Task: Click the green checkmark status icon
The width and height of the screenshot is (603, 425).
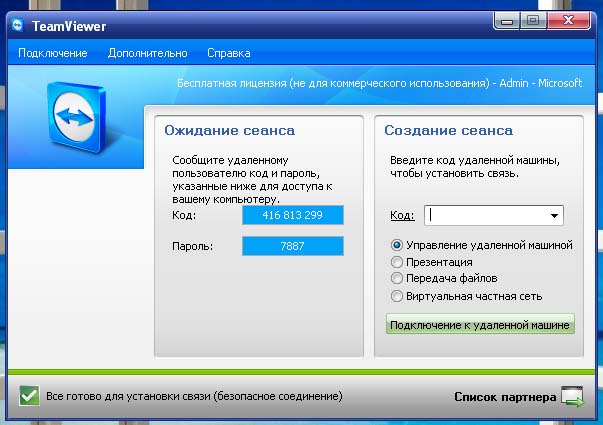Action: 29,396
